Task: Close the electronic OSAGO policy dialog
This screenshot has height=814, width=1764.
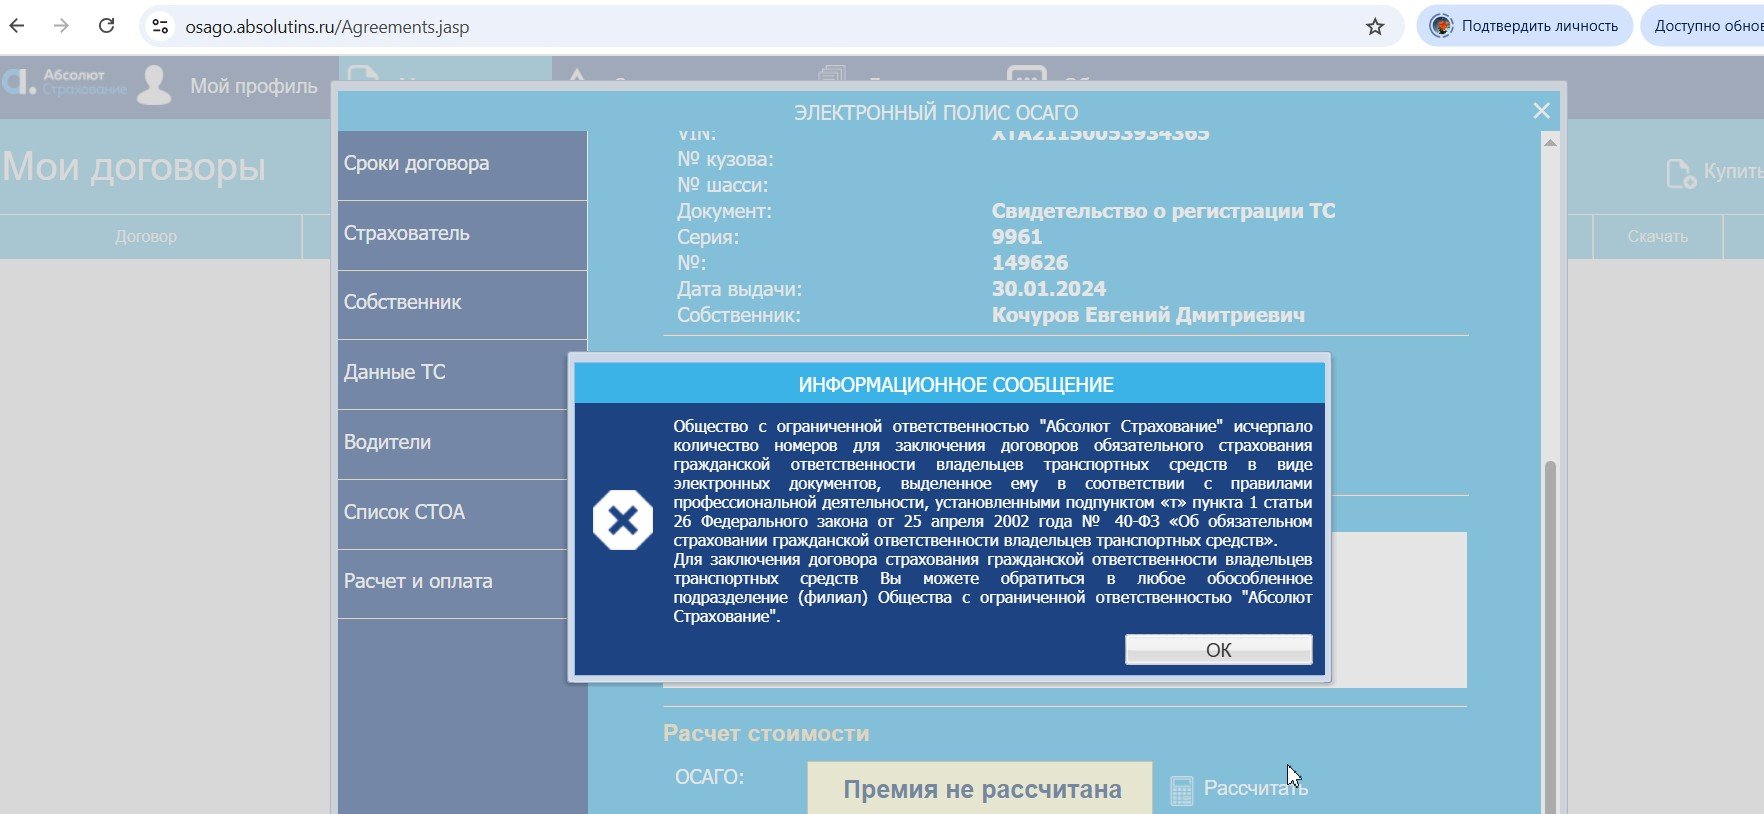Action: pos(1541,111)
